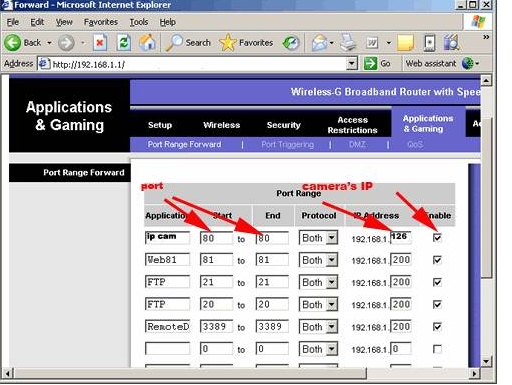The width and height of the screenshot is (512, 385).
Task: Open the Port Triggering subtab
Action: 287,144
